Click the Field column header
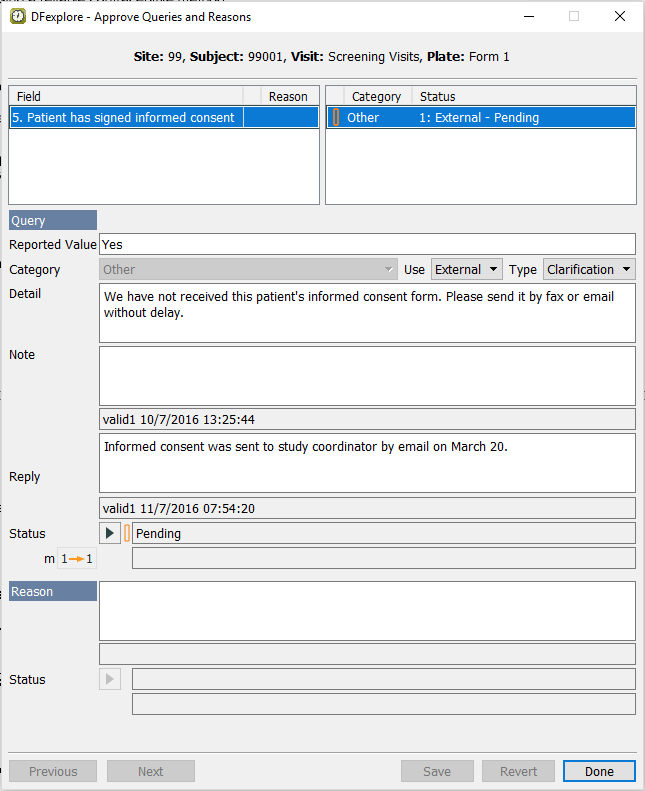Screen dimensions: 645x791 click(126, 97)
